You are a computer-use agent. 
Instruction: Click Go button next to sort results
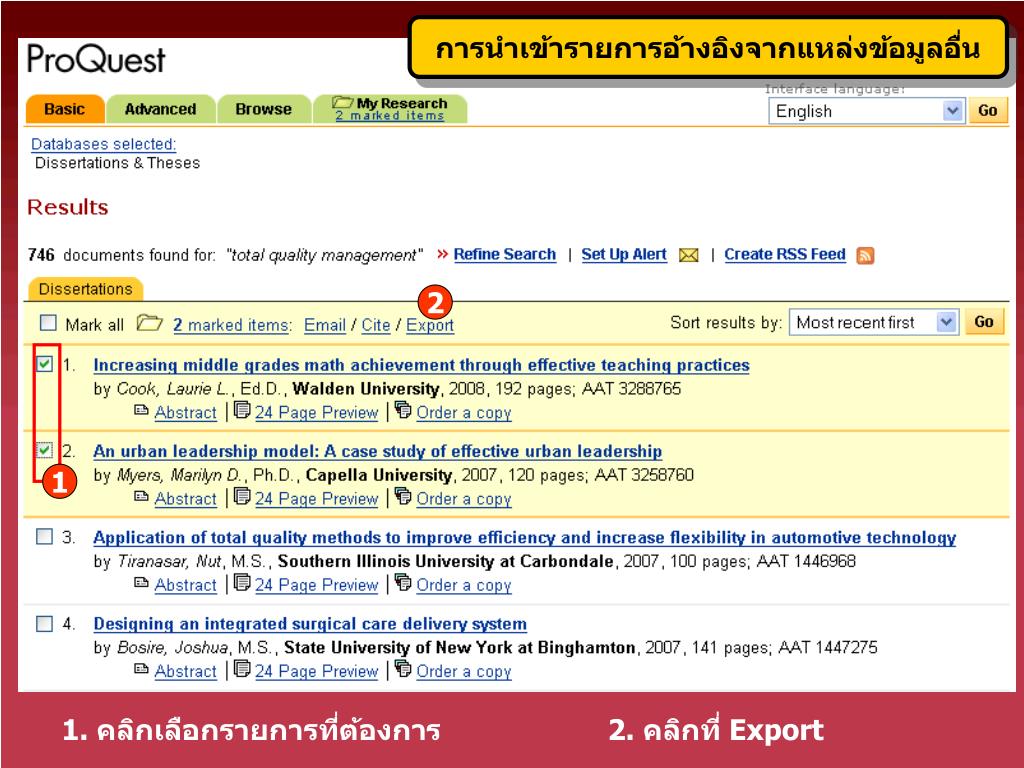click(984, 322)
